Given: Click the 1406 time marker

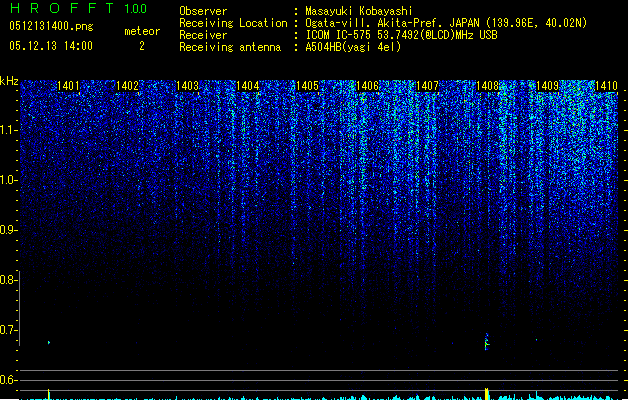Looking at the screenshot, I should (x=367, y=86).
